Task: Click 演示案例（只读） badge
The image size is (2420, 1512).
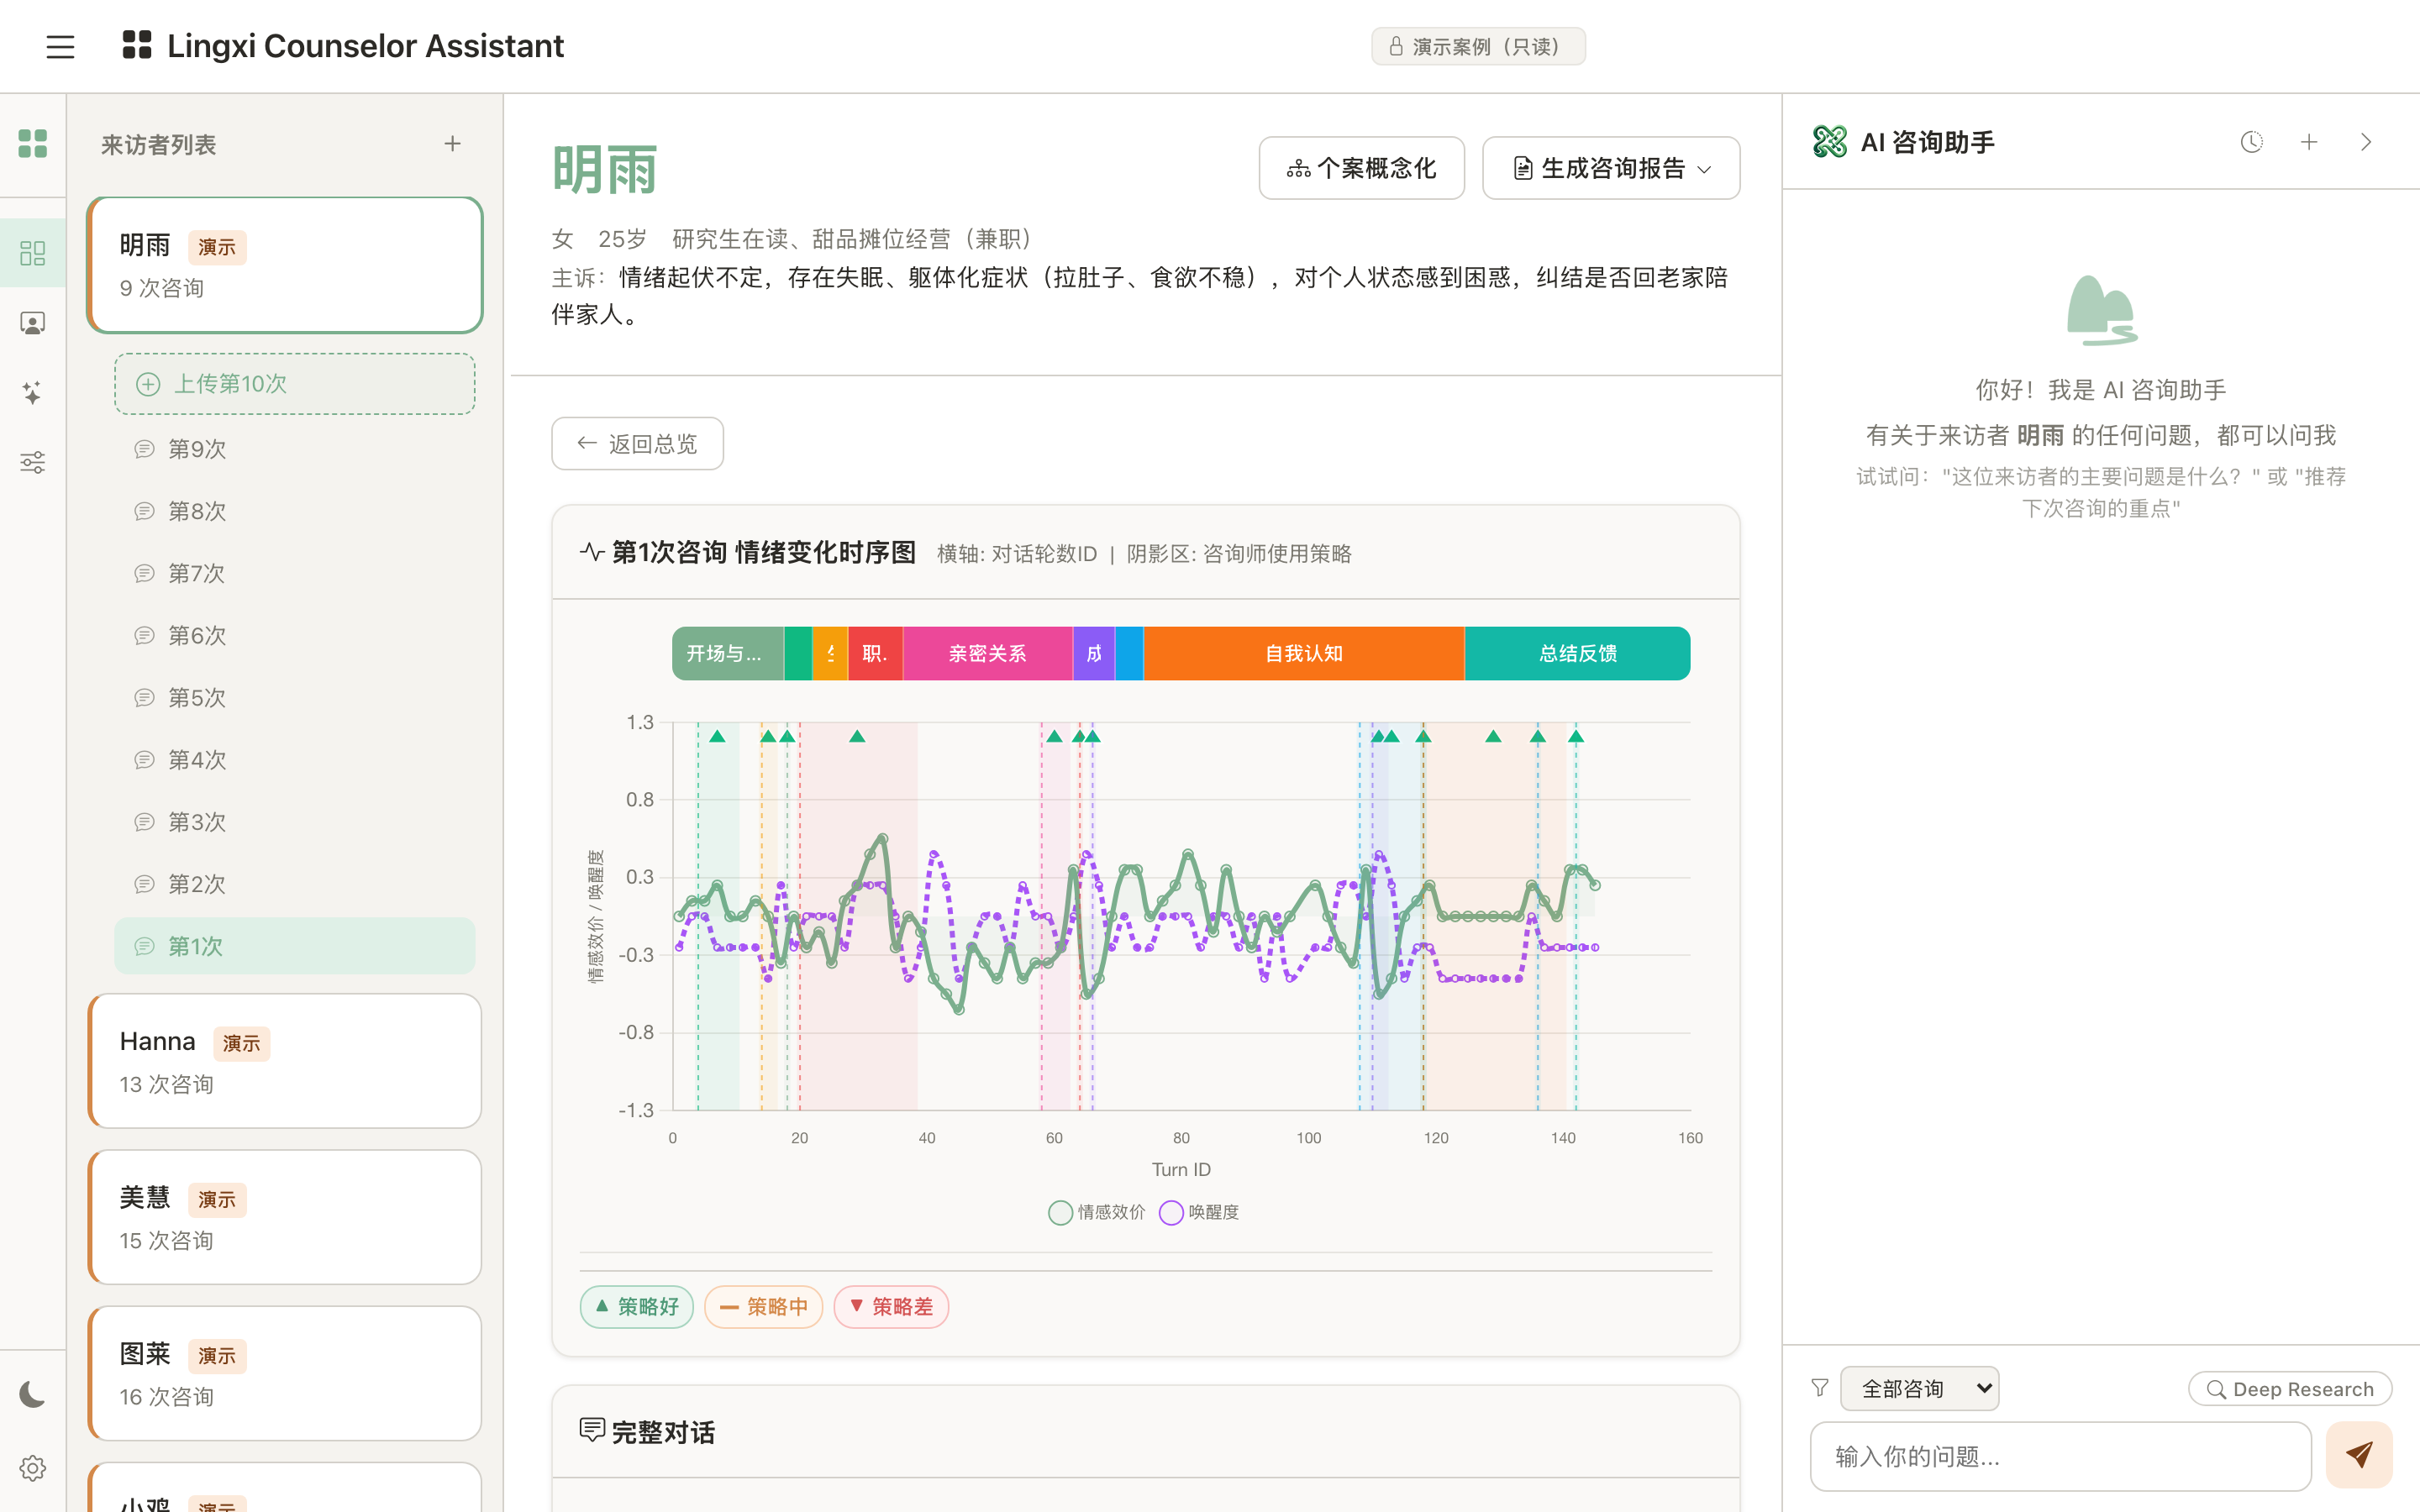Action: coord(1478,46)
